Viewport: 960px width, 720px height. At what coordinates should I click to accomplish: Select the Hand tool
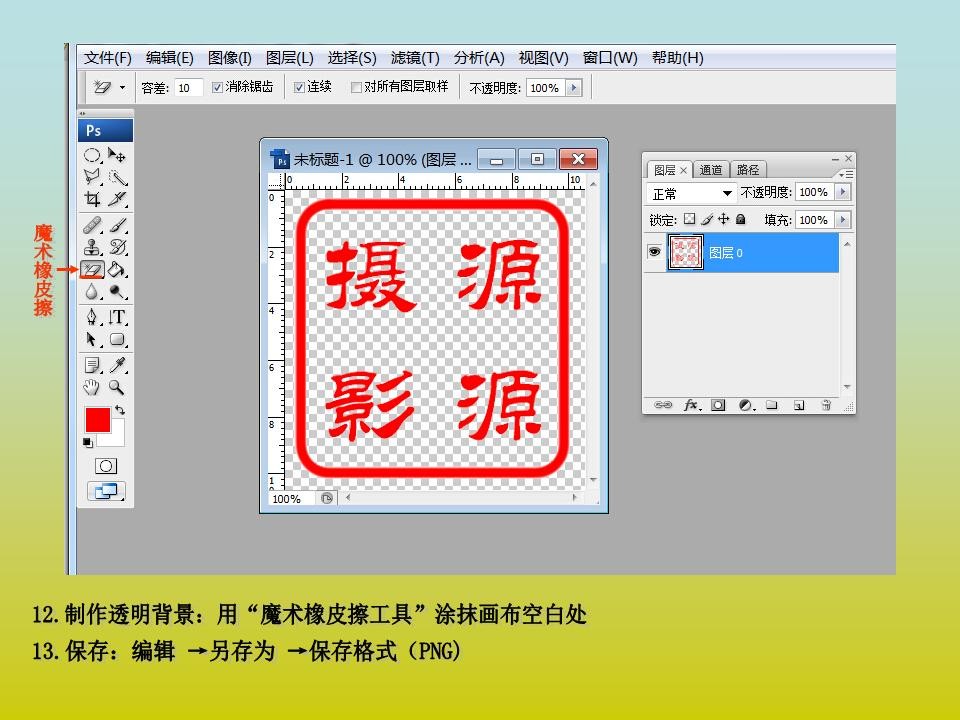pos(92,387)
